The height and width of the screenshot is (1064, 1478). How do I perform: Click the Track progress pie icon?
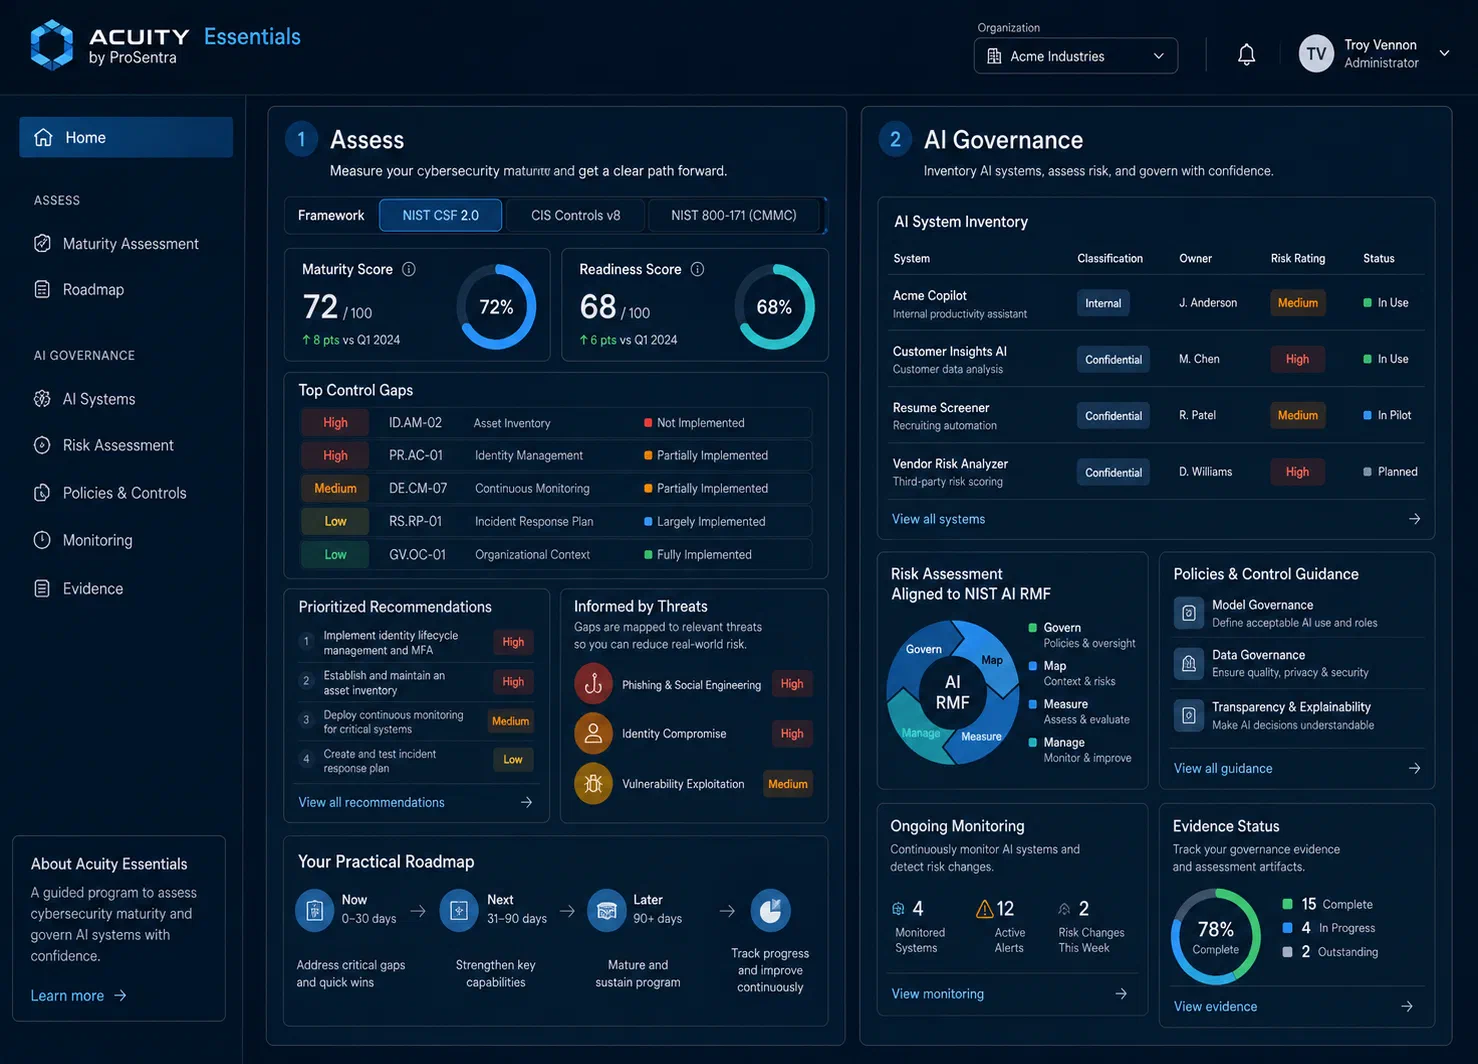tap(770, 911)
